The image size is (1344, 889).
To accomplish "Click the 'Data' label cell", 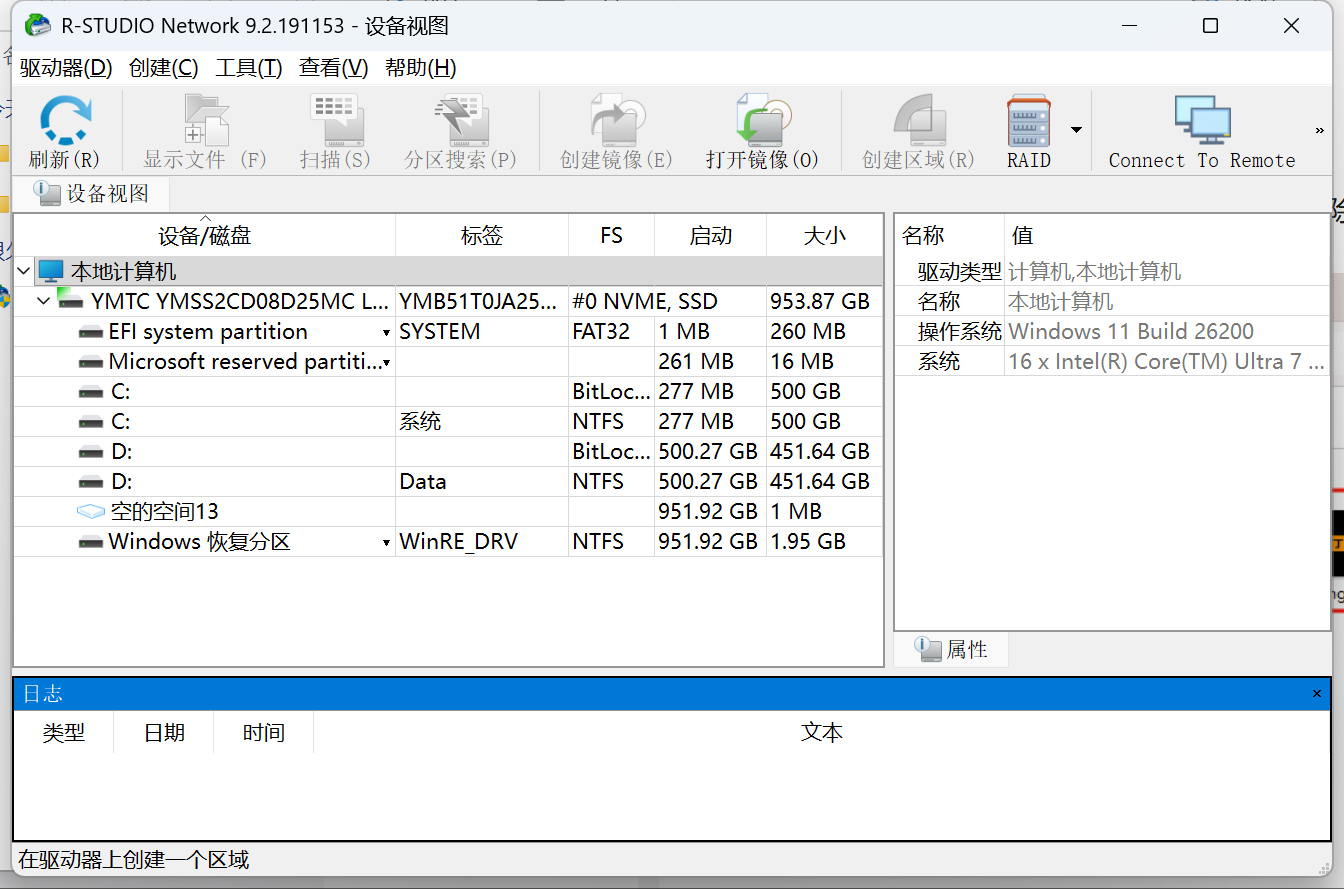I will [423, 482].
